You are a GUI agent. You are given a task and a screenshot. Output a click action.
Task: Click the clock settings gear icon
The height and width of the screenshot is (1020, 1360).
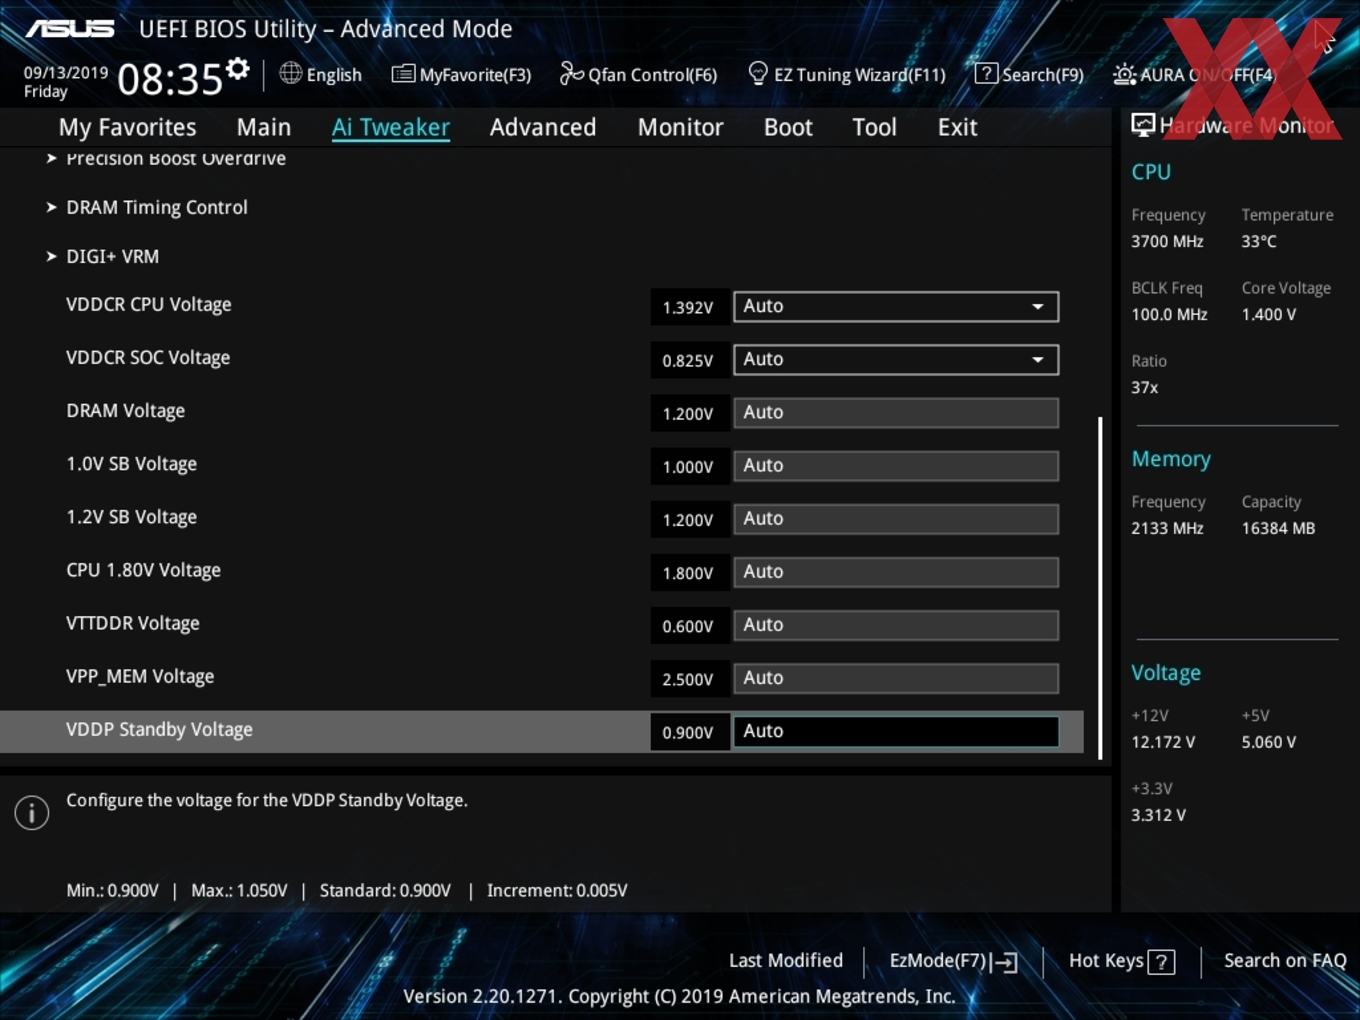coord(237,68)
